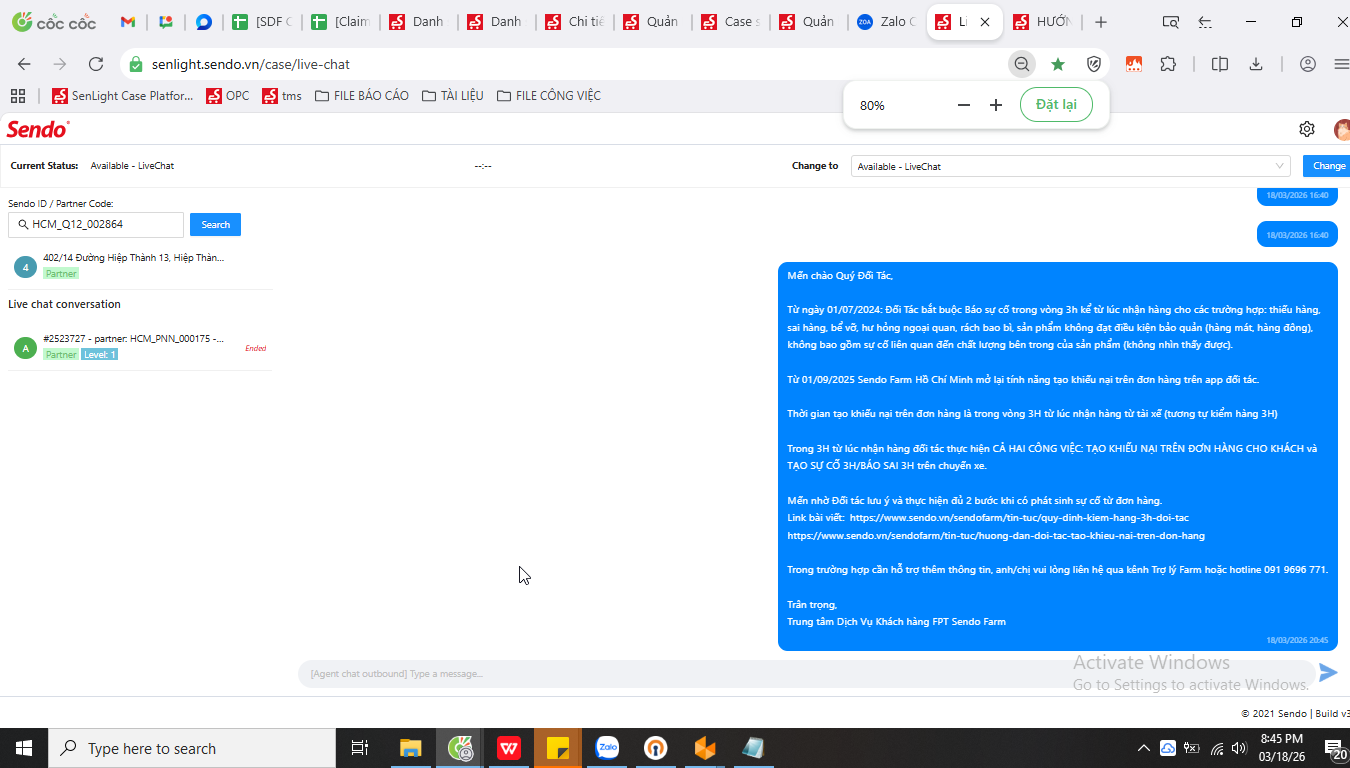The width and height of the screenshot is (1350, 768).
Task: Open the network icon in system tray
Action: (x=1217, y=748)
